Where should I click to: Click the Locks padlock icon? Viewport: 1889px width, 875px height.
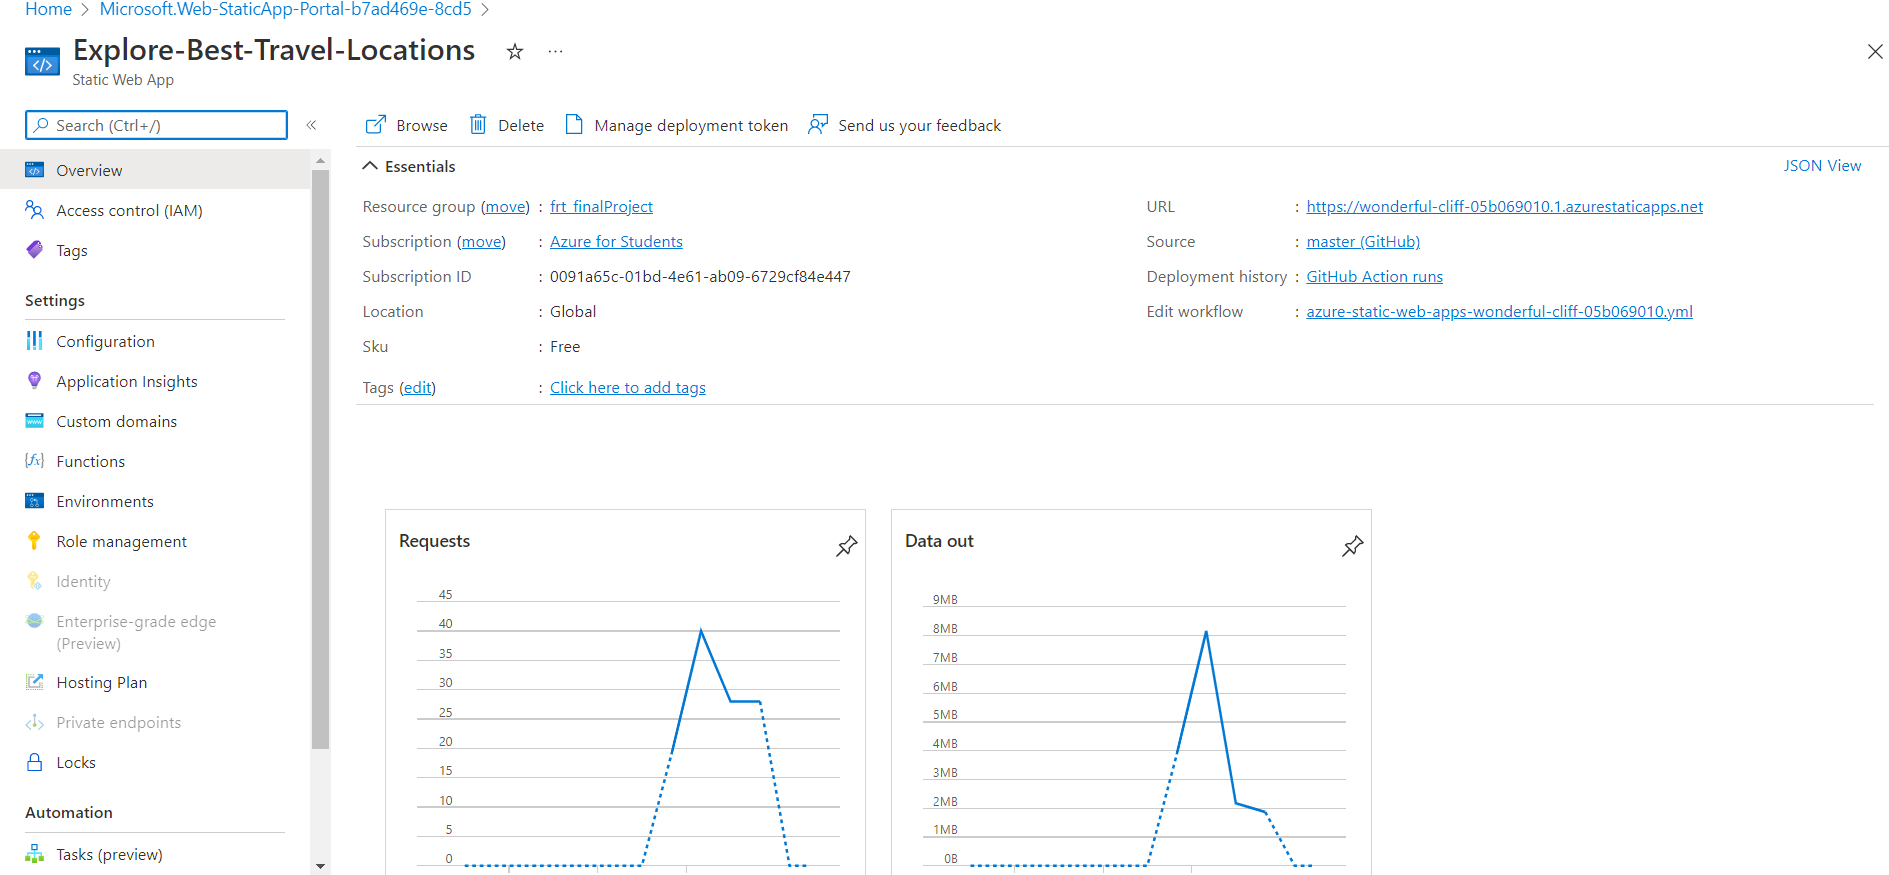(35, 762)
